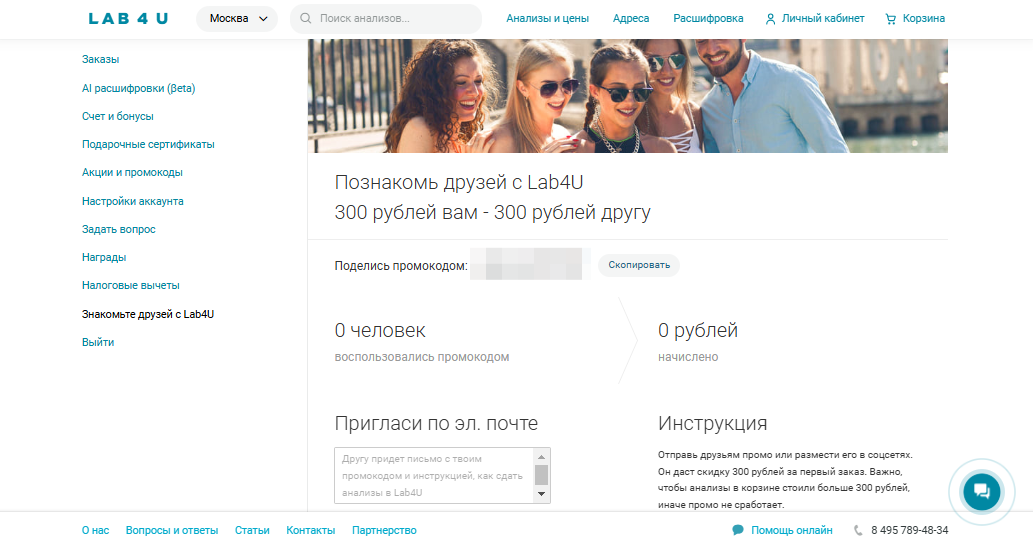
Task: Open the live chat bubble widget
Action: 982,491
